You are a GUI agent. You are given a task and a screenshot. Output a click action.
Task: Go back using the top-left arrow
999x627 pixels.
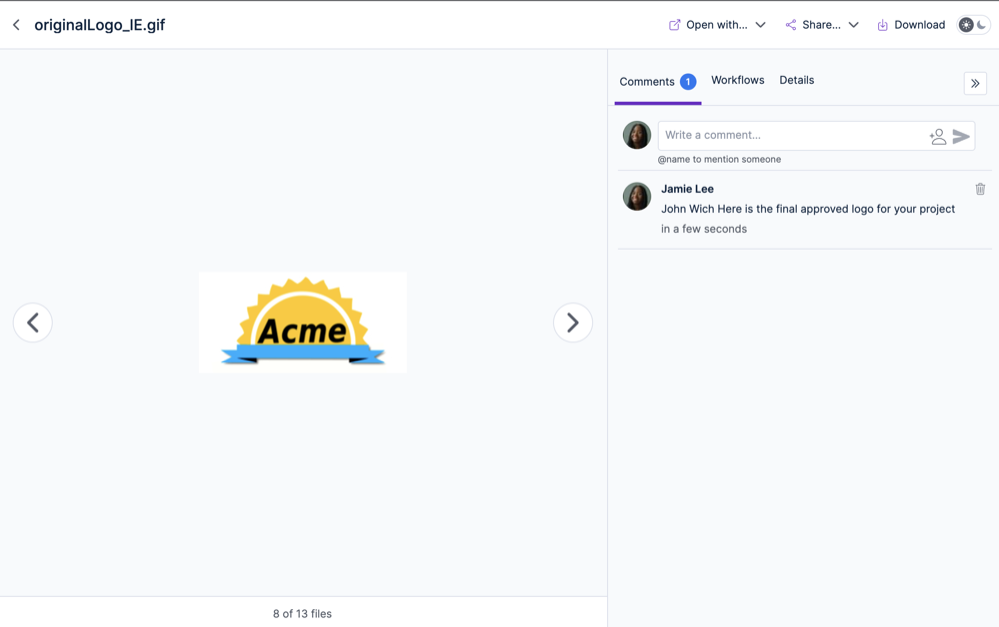point(17,25)
